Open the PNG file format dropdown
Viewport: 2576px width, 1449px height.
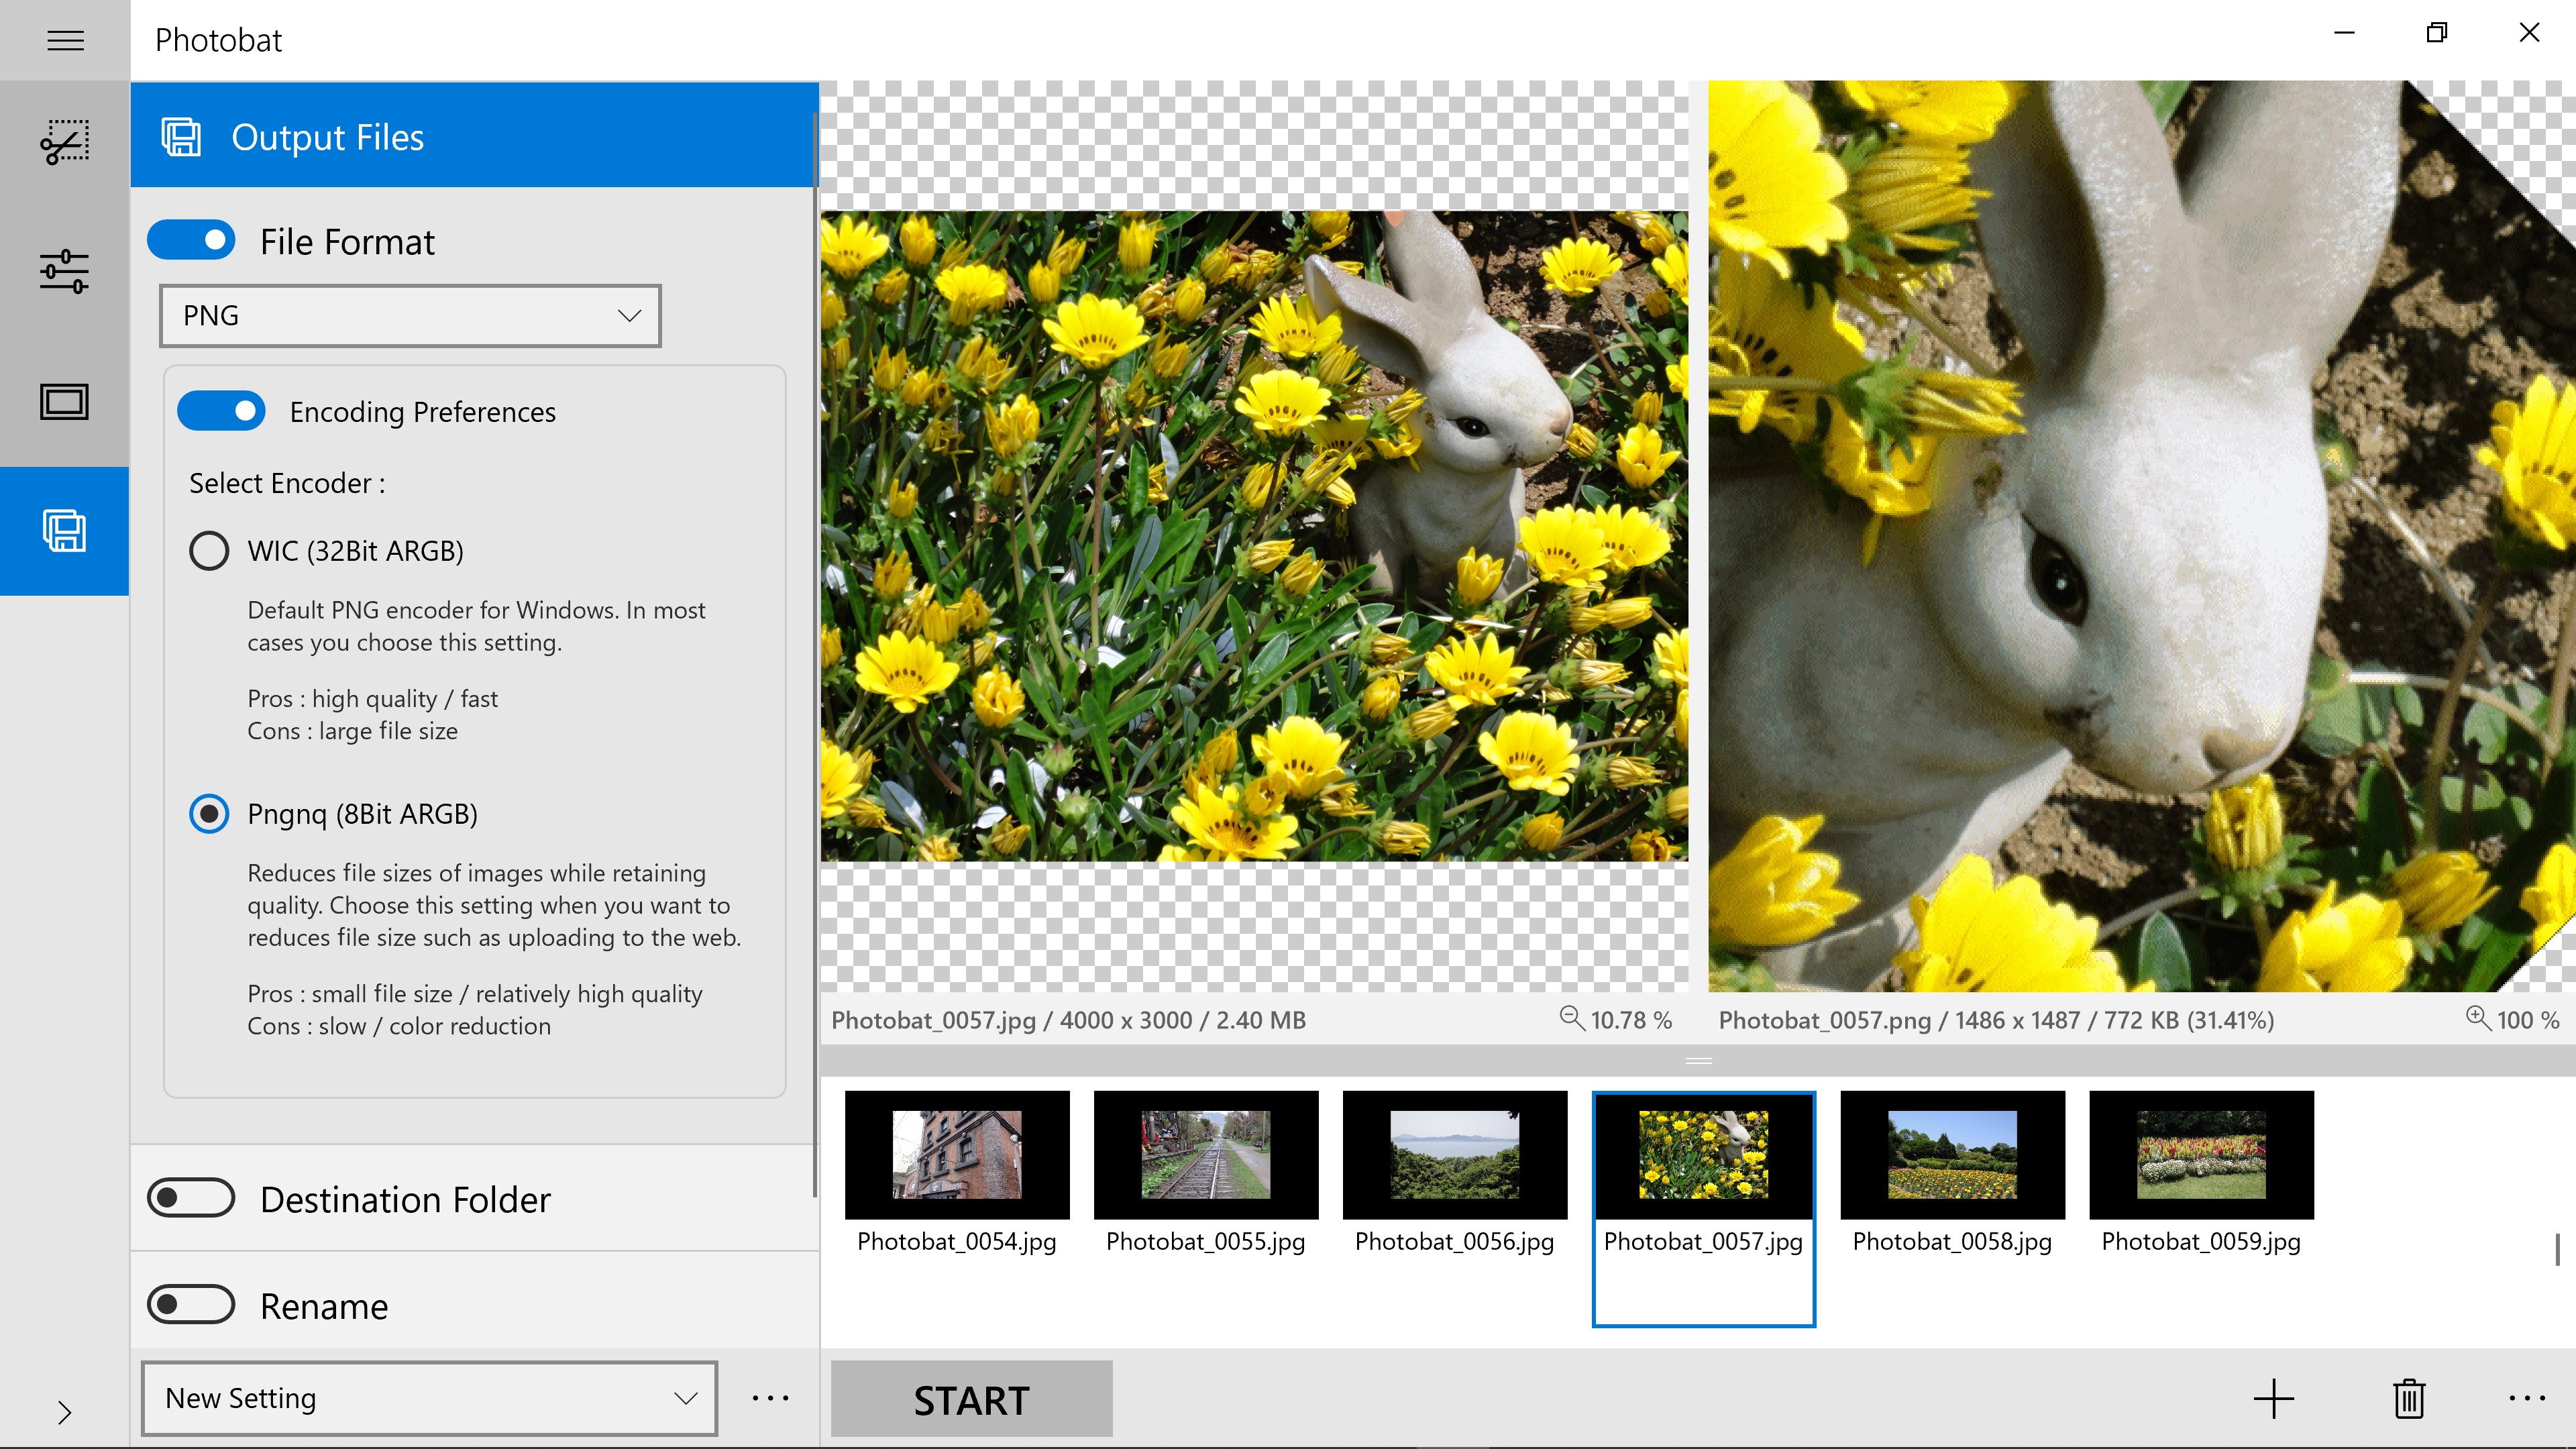410,316
